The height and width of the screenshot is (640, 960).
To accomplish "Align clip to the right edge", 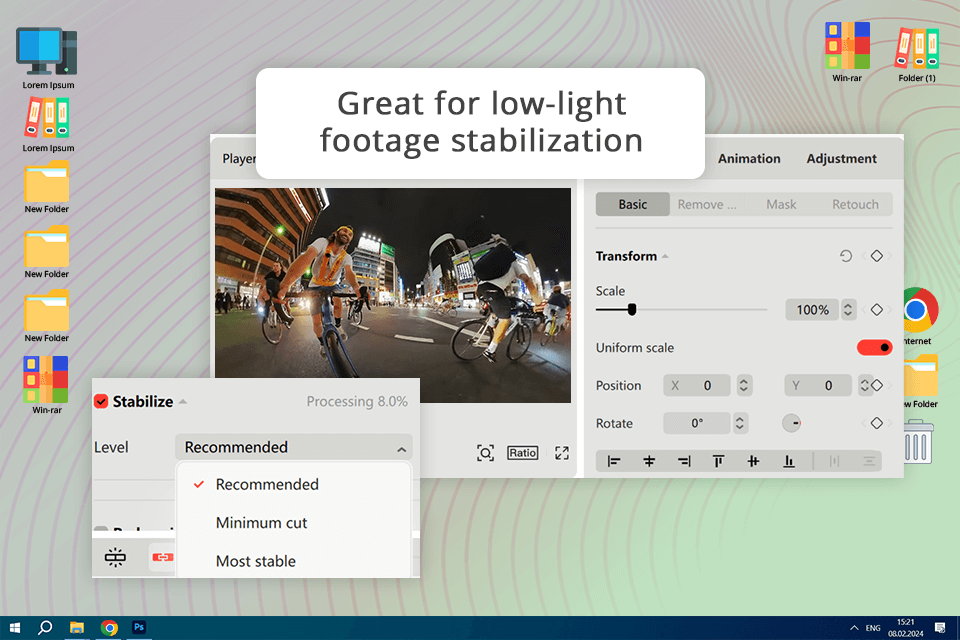I will click(684, 461).
